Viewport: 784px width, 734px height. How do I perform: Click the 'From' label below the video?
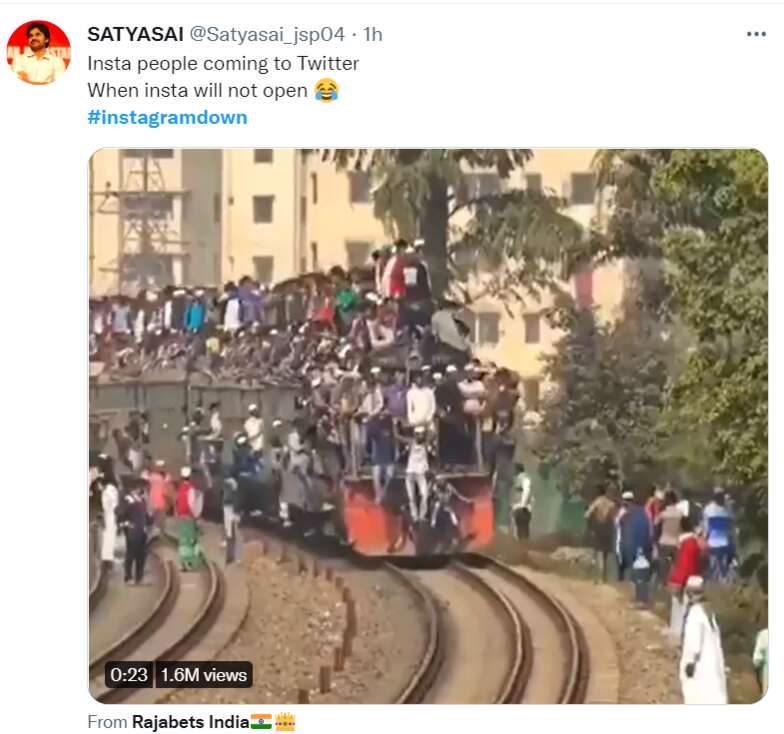(x=107, y=722)
